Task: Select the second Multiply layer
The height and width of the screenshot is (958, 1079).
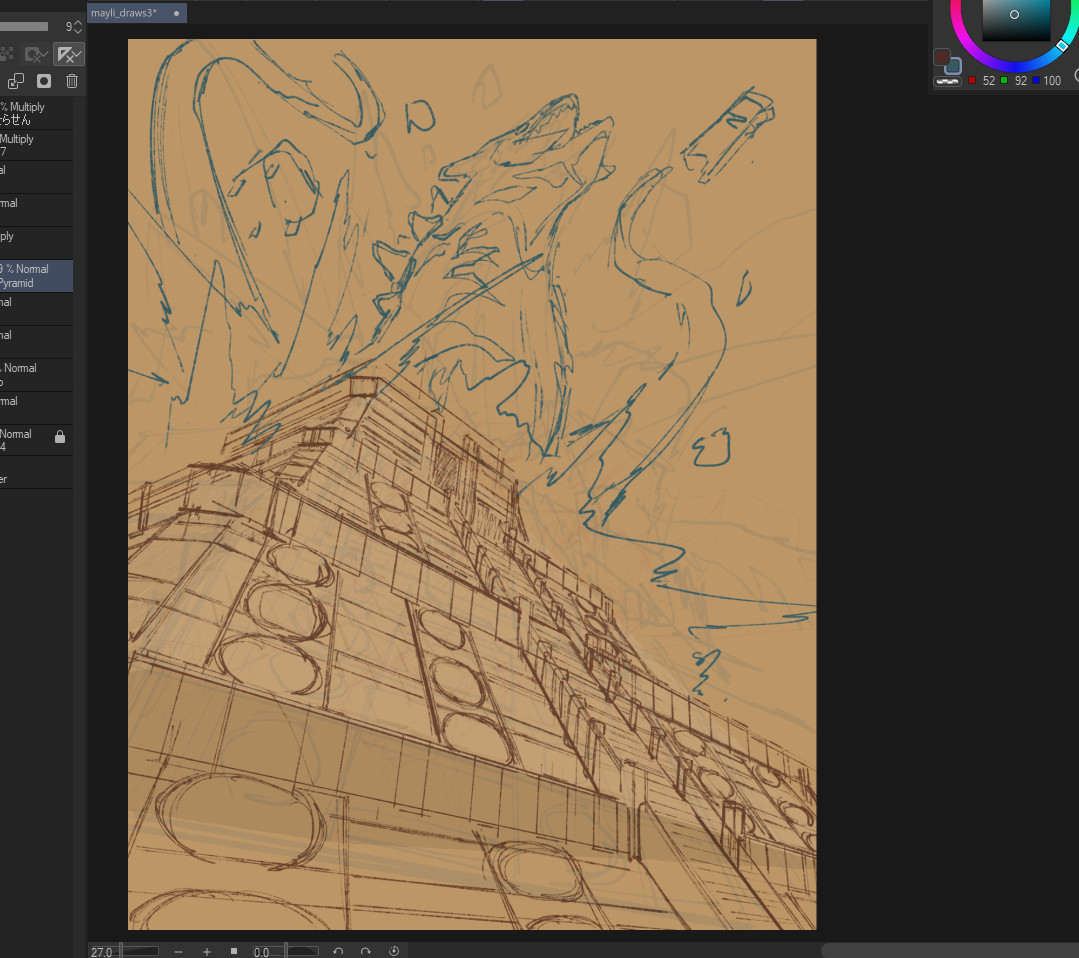Action: (36, 145)
